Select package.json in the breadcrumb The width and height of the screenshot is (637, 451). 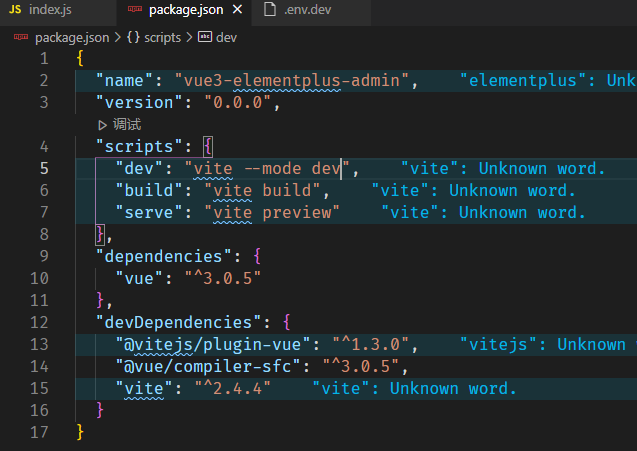[x=72, y=38]
